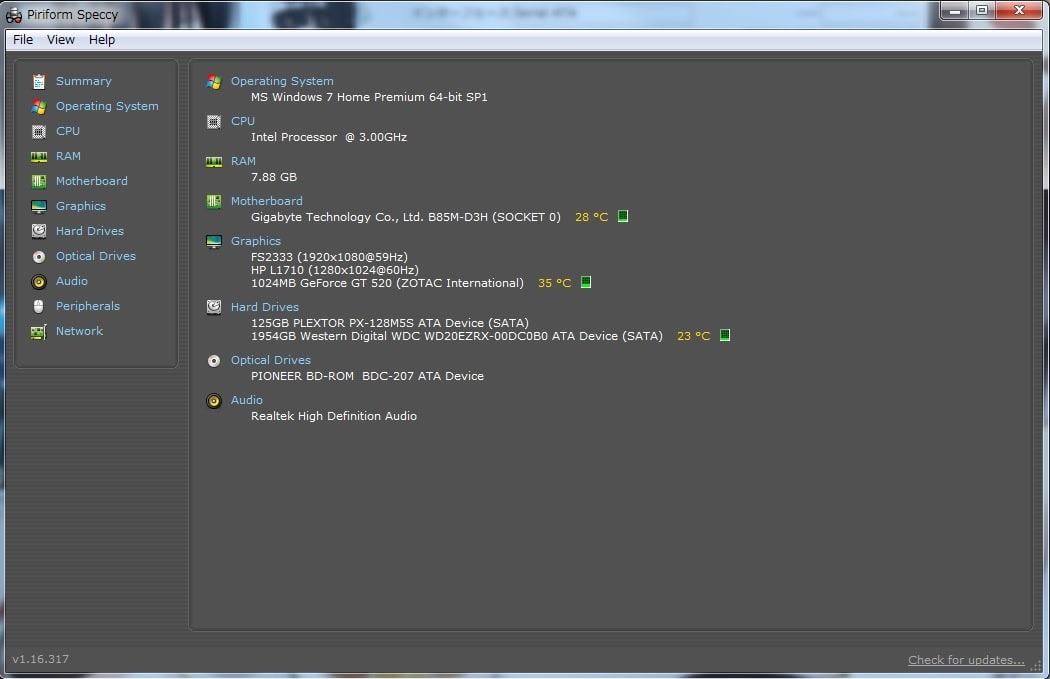Click the Motherboard icon in main panel
Viewport: 1050px width, 679px height.
[214, 202]
